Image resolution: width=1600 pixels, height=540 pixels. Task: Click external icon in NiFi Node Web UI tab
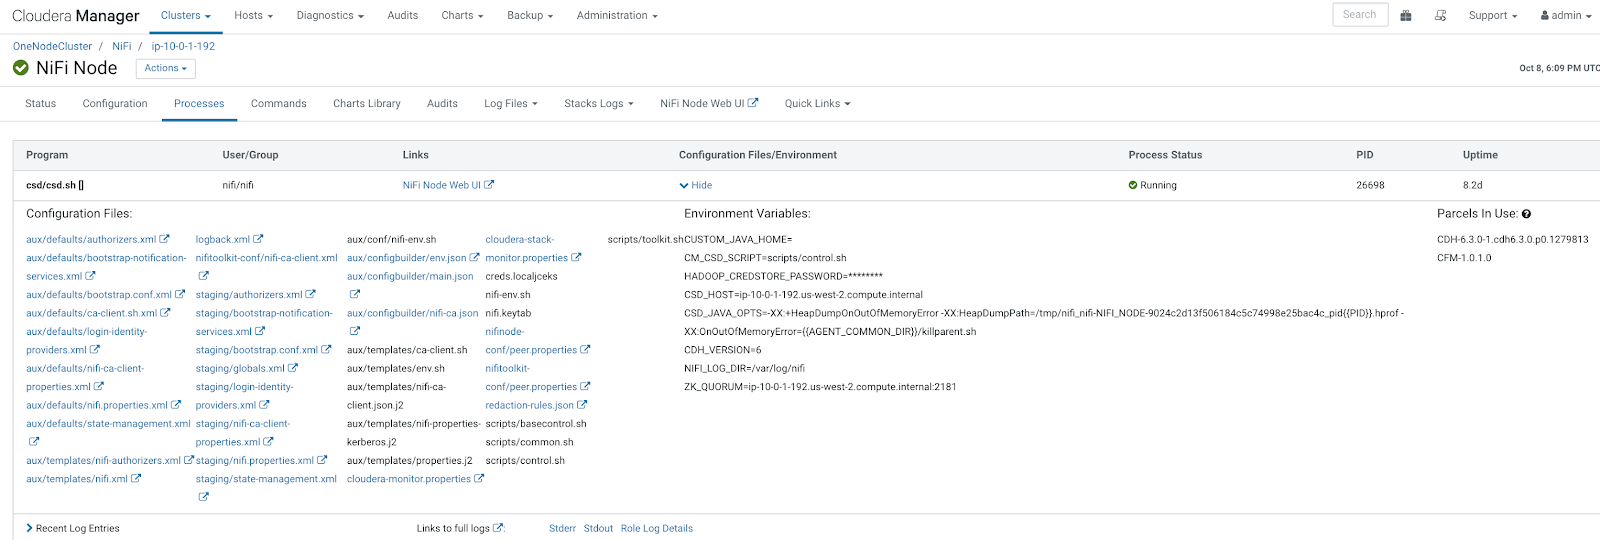click(753, 102)
